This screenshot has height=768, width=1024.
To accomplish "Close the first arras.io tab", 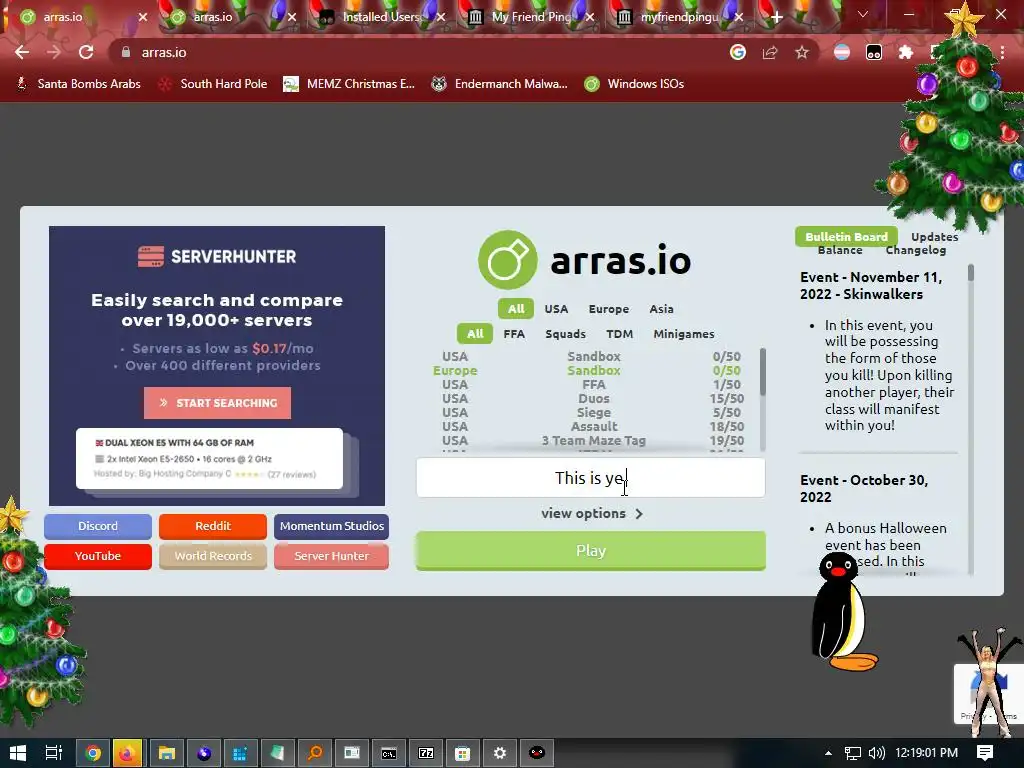I will tap(143, 17).
